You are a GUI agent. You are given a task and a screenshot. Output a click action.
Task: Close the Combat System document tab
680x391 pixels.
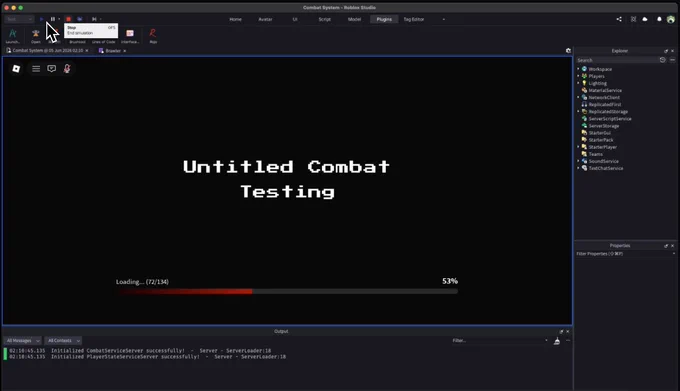coord(87,50)
